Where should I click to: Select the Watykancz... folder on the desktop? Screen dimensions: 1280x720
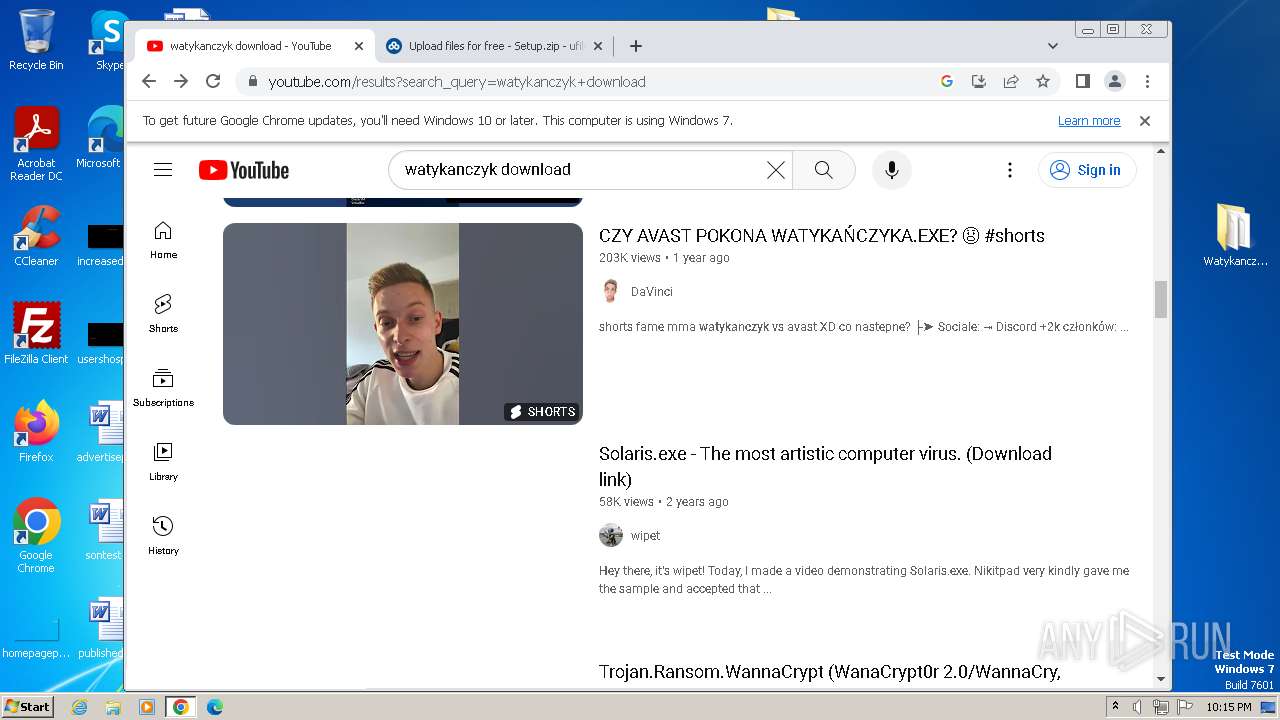click(1235, 236)
